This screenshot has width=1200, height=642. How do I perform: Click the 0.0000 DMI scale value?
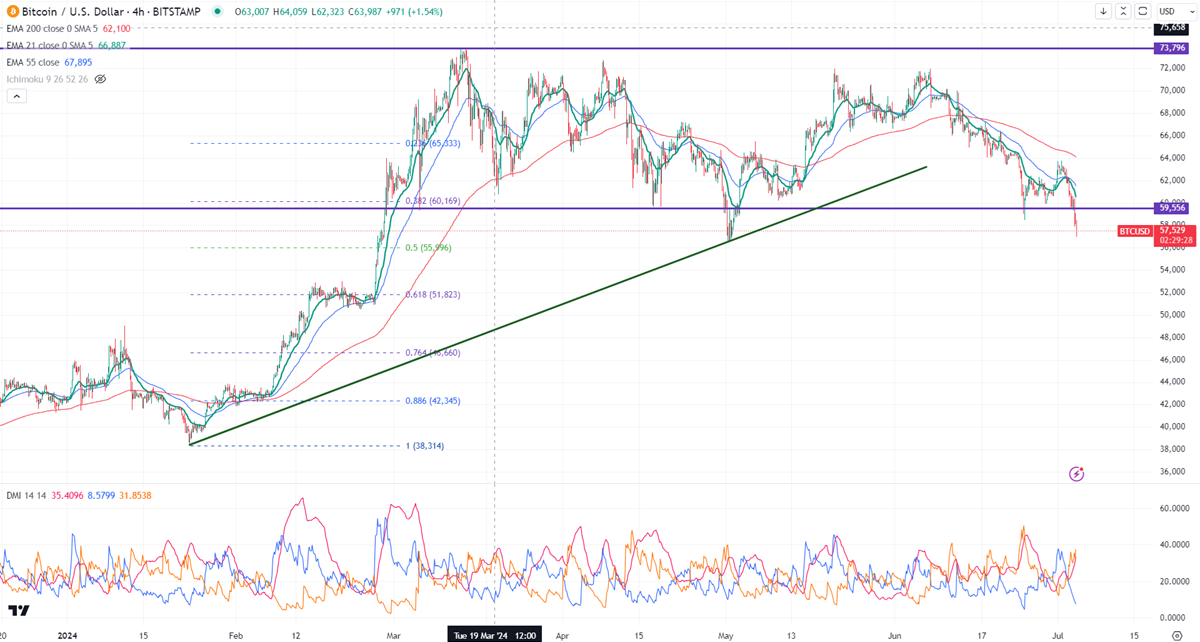(1174, 617)
